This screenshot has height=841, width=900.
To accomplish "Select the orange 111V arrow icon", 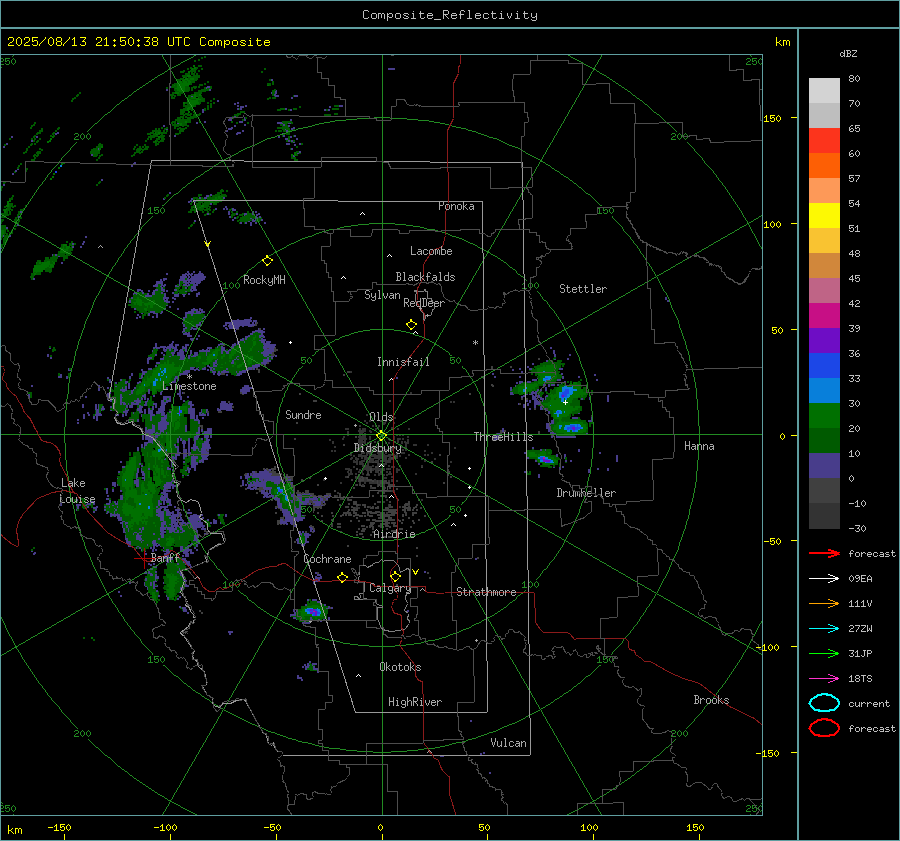I will click(824, 603).
